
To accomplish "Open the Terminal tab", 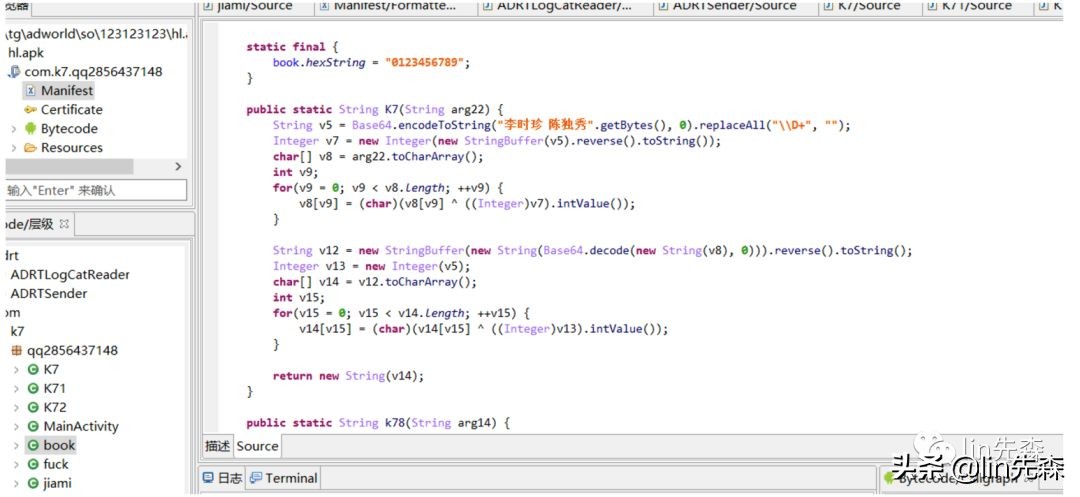I will [x=284, y=478].
